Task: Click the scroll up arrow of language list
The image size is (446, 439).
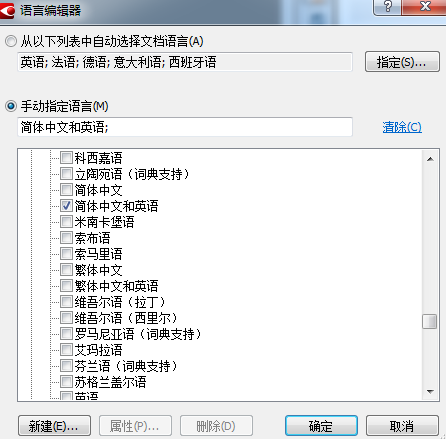Action: coord(430,159)
